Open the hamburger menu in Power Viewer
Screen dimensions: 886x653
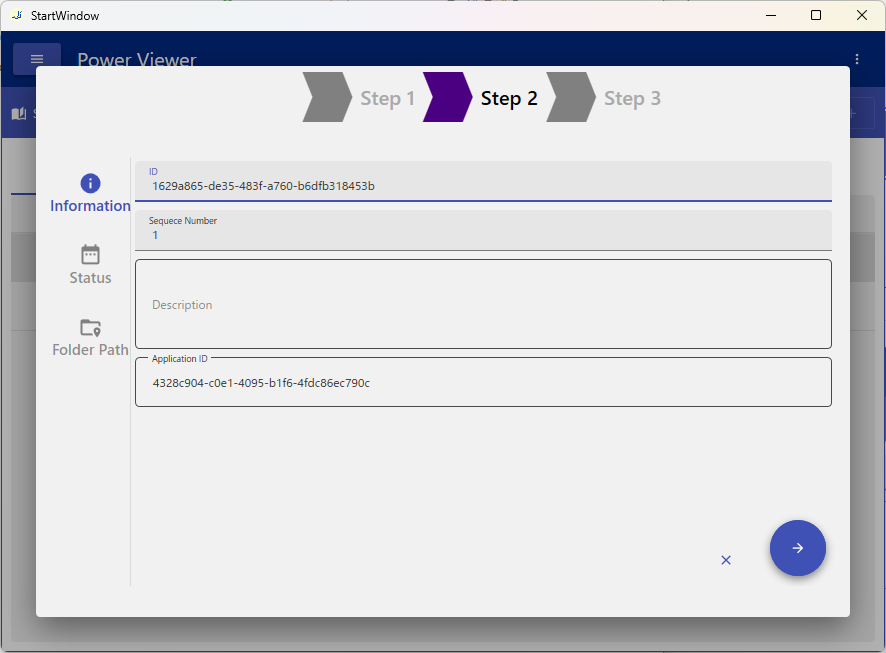37,59
